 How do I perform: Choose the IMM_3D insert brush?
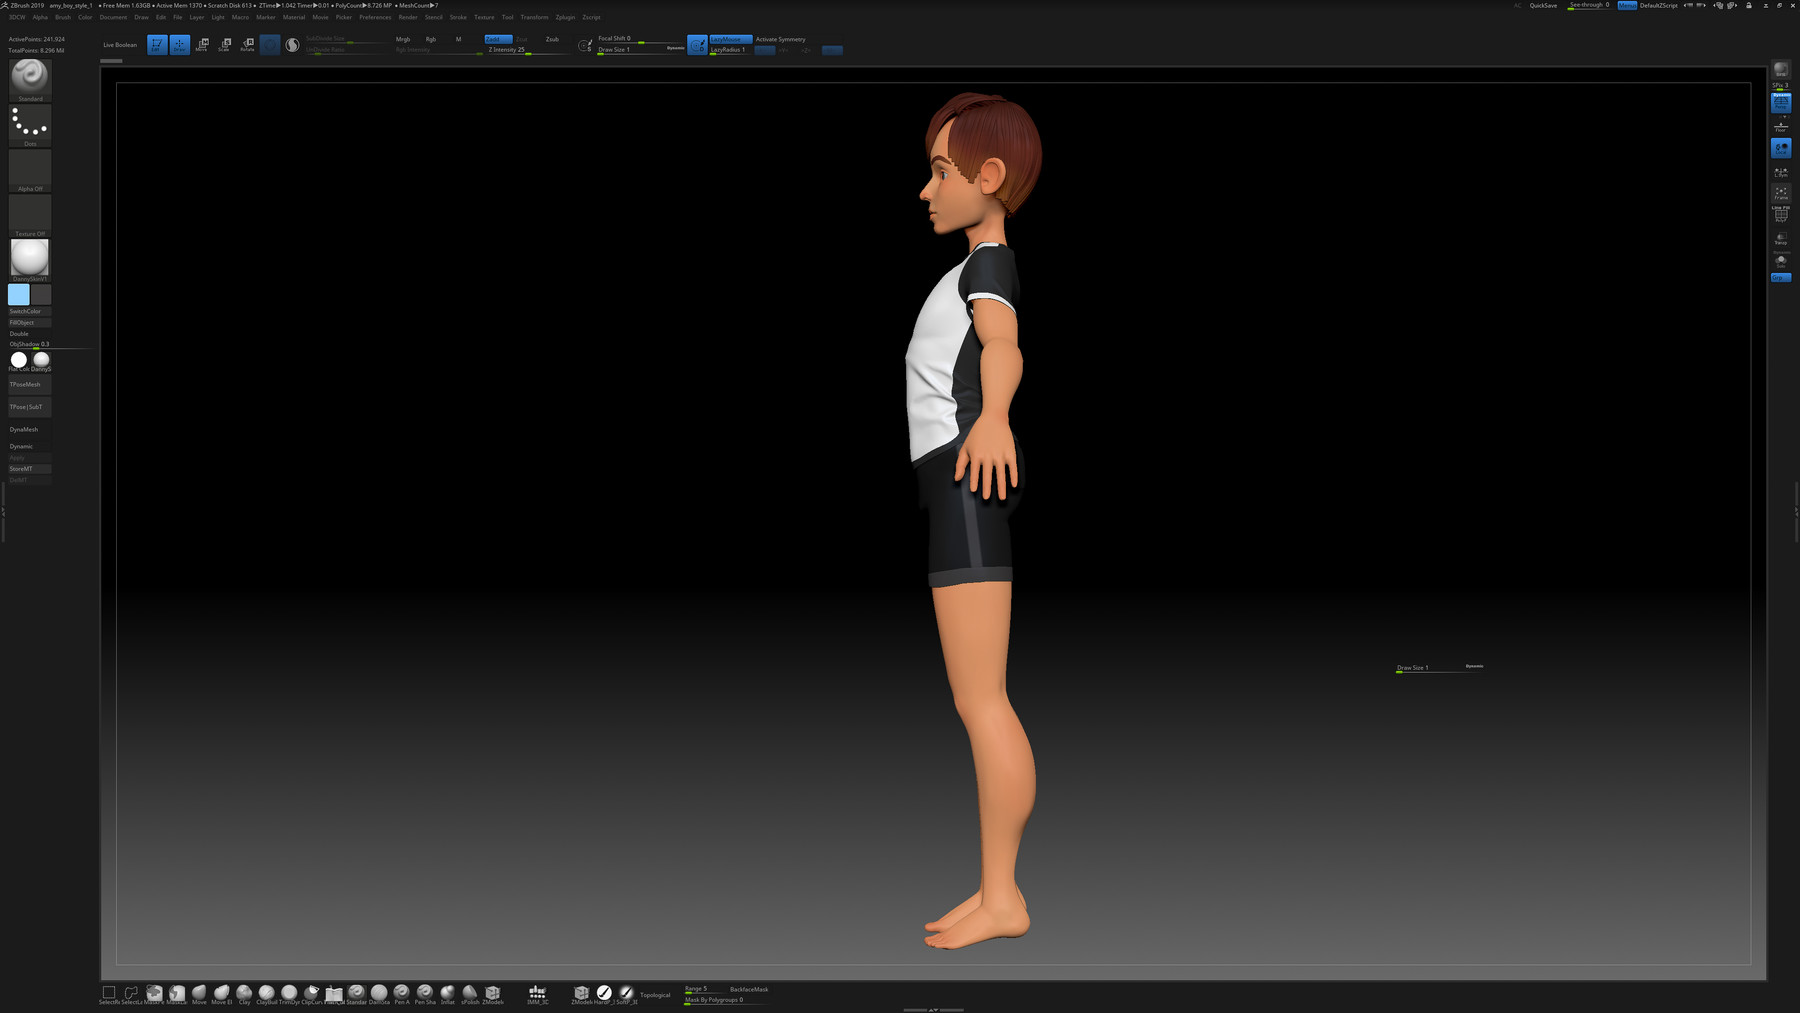click(x=537, y=993)
